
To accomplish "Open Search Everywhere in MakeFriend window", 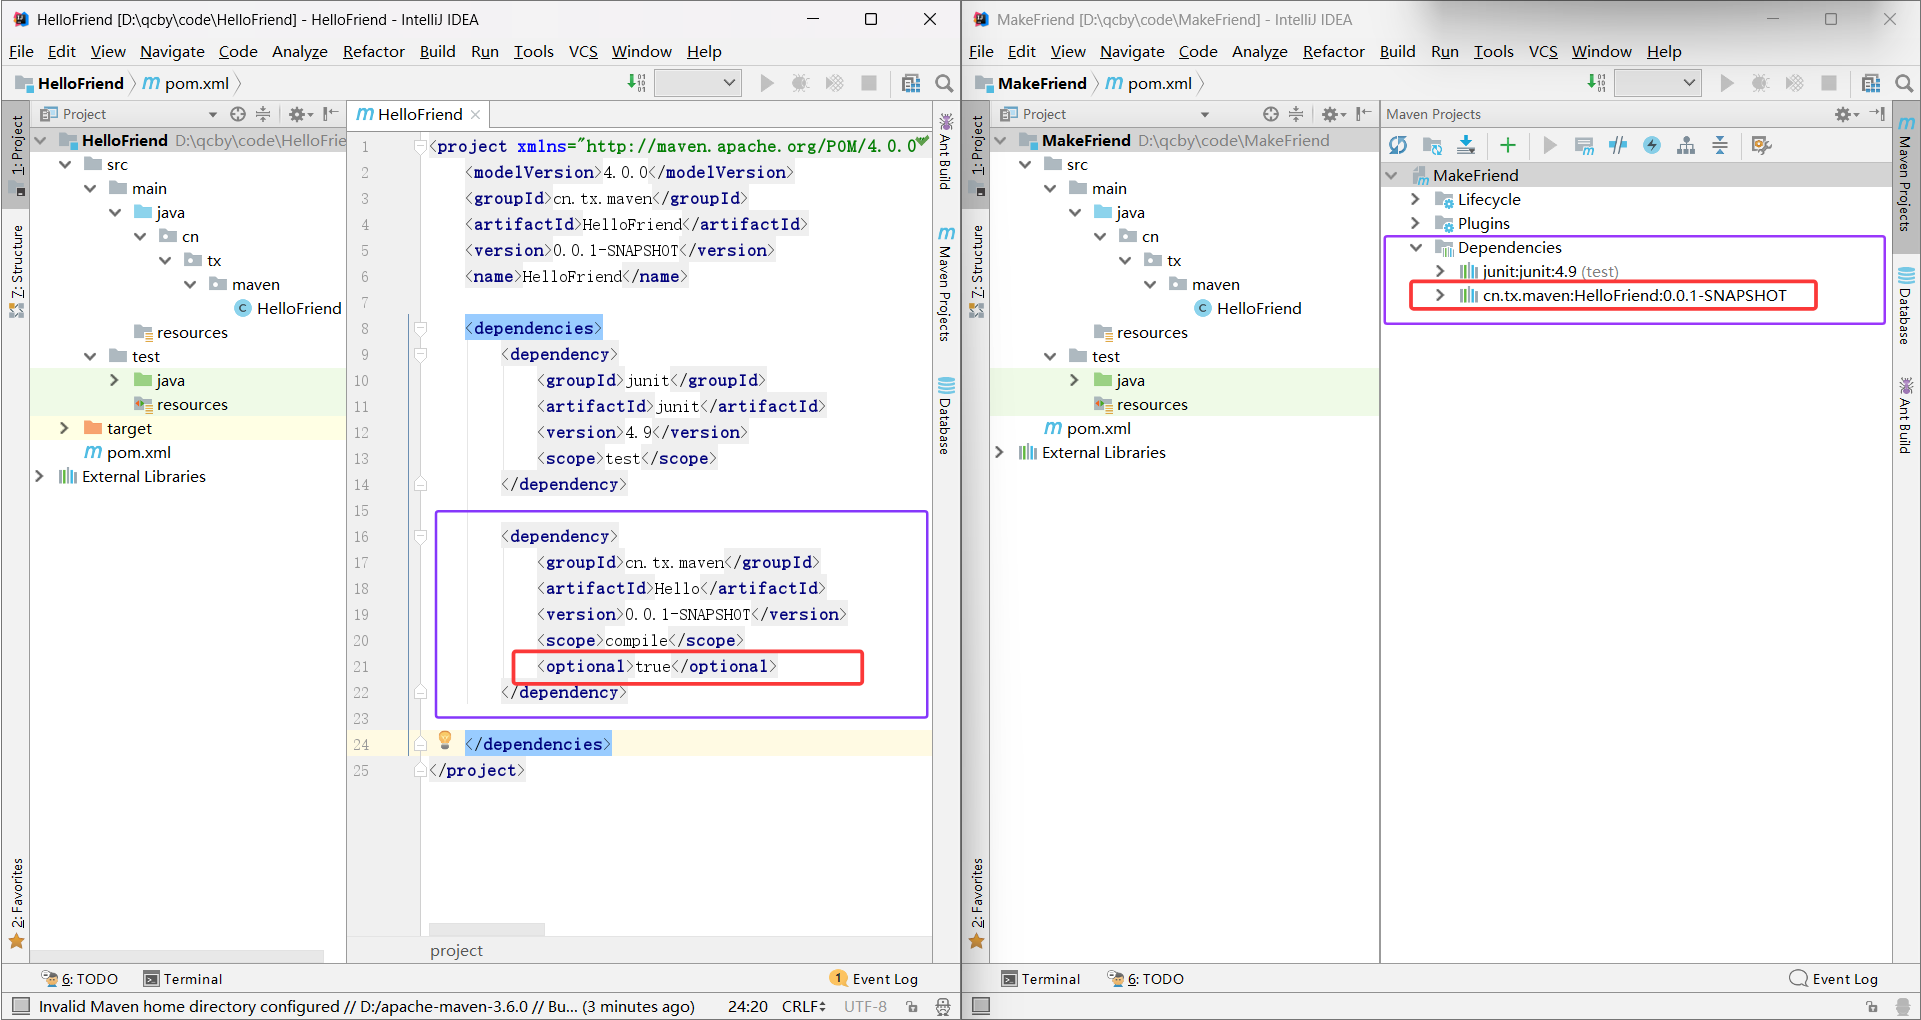I will (x=1904, y=83).
